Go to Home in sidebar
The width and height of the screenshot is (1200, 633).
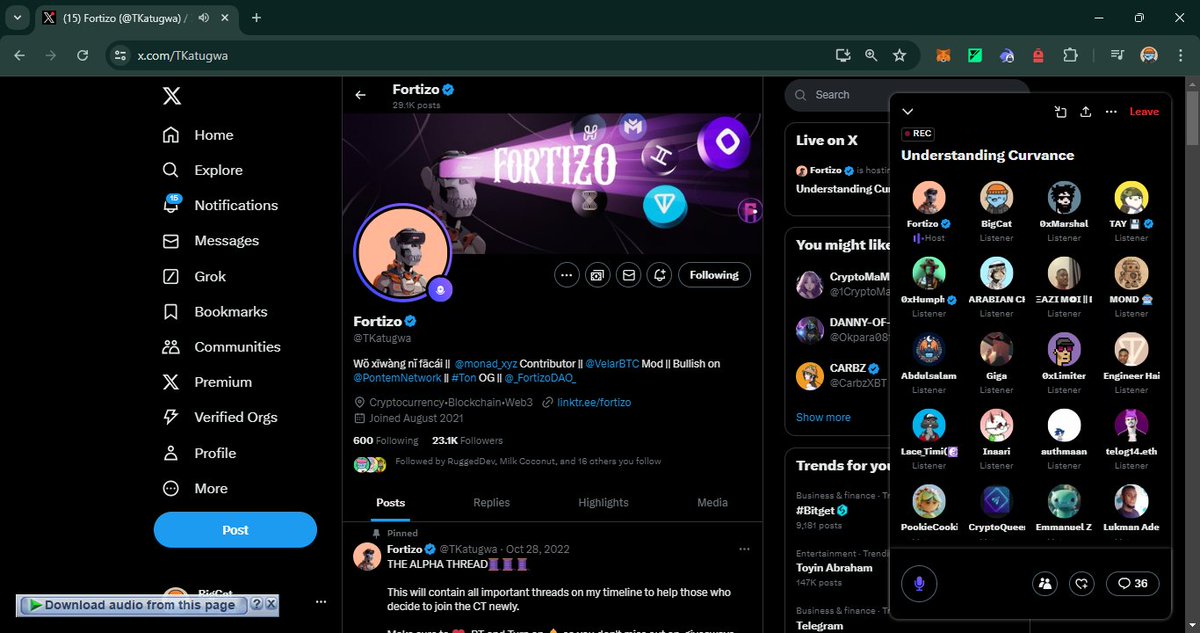[x=199, y=135]
